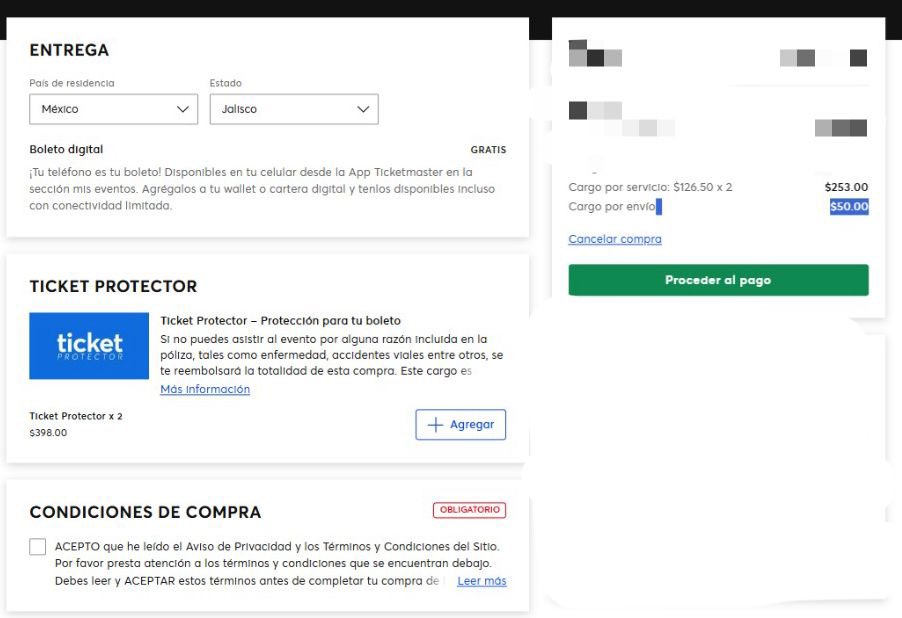Click the Ticket Protector x 2 label
This screenshot has width=902, height=618.
pyautogui.click(x=76, y=416)
